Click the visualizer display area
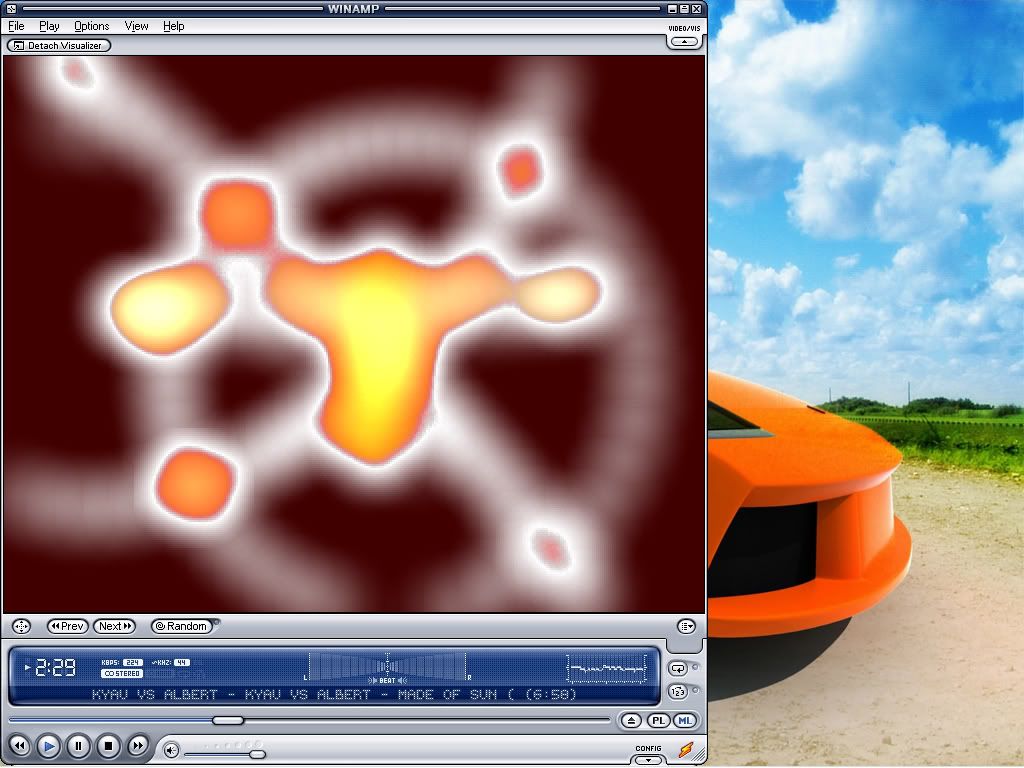The width and height of the screenshot is (1024, 768). [x=354, y=334]
